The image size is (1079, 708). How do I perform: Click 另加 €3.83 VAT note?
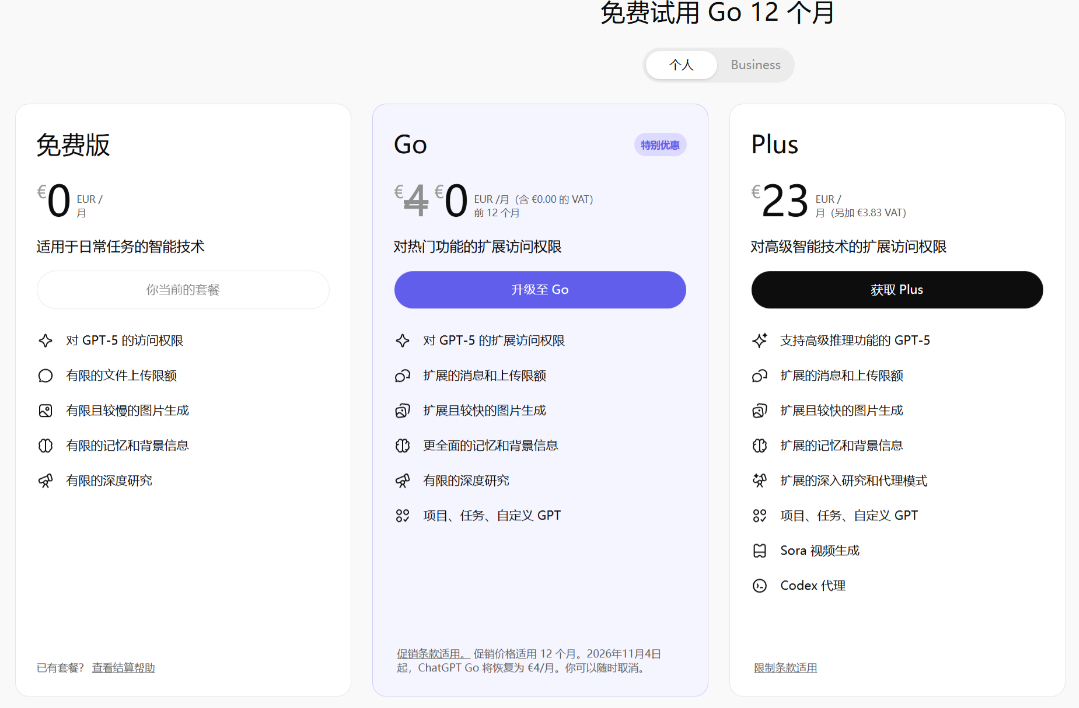868,213
